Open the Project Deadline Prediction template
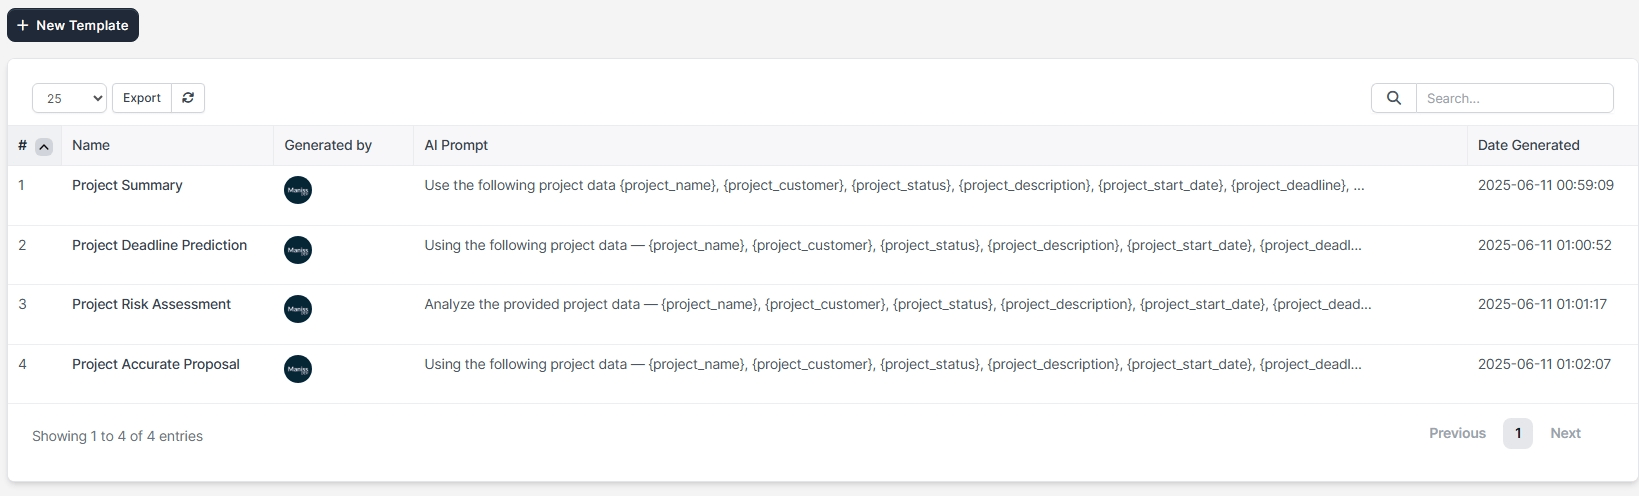 tap(159, 245)
